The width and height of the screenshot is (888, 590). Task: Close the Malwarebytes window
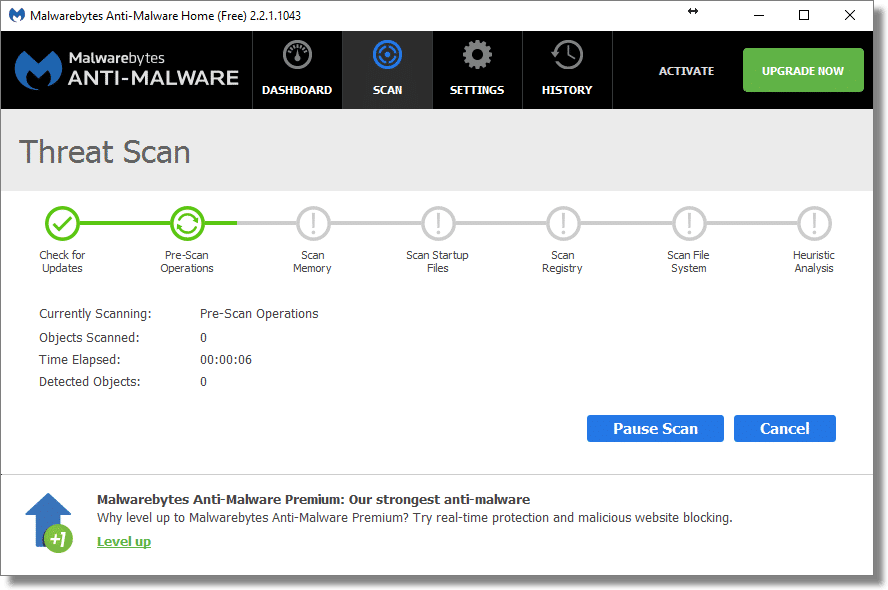[849, 15]
